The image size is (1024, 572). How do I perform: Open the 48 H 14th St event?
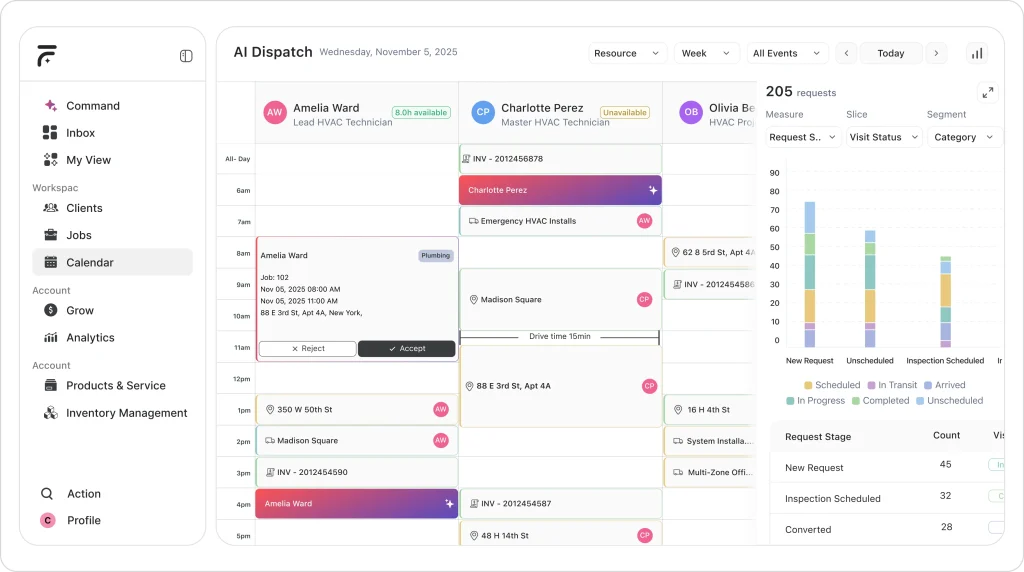click(560, 534)
